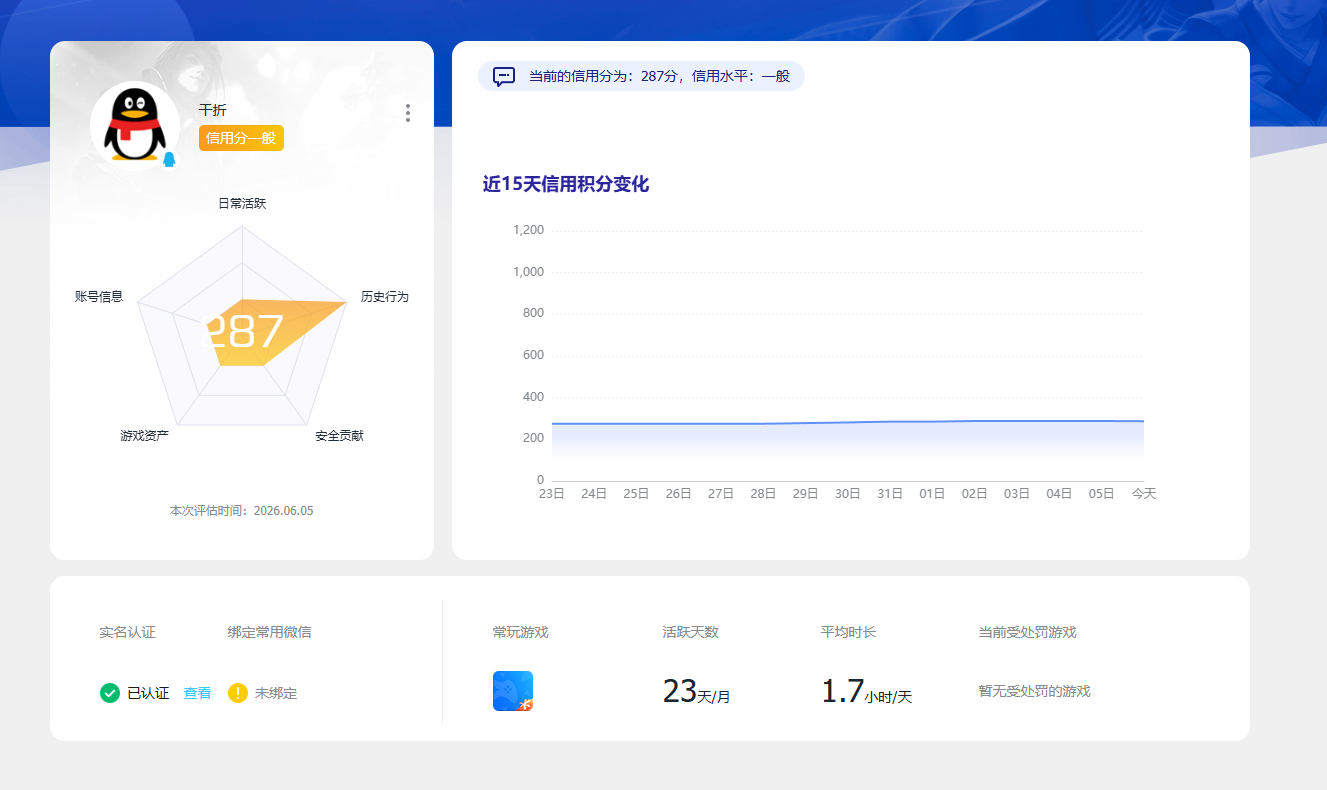Click the QQ penguin avatar

point(135,126)
